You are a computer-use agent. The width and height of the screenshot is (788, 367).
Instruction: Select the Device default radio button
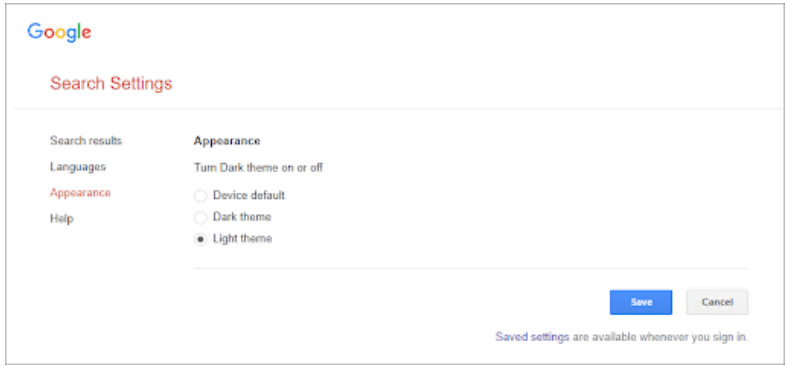(201, 196)
